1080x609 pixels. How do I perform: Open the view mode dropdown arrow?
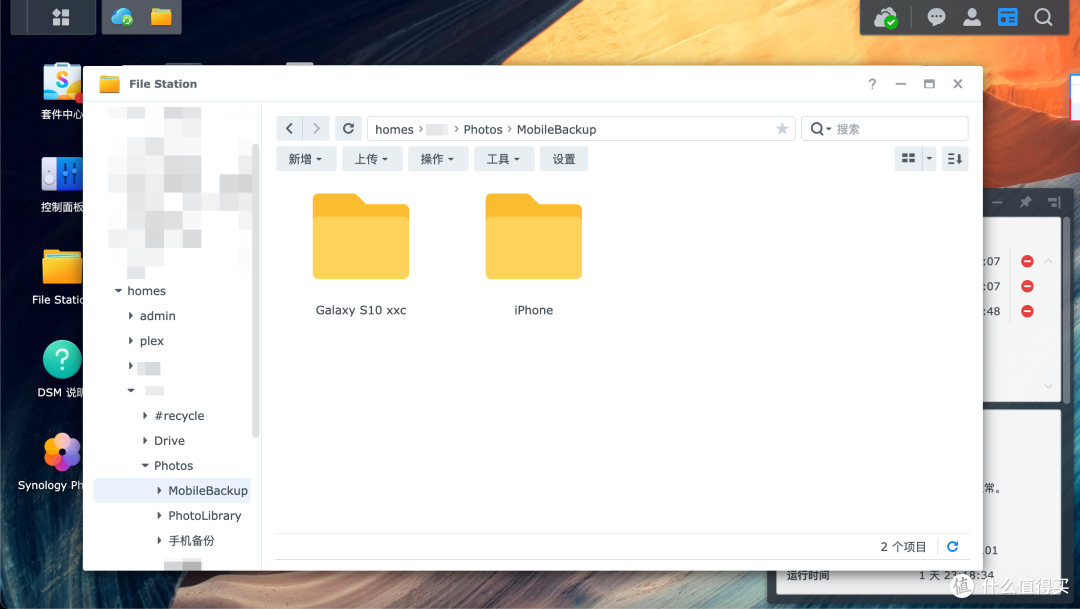click(929, 158)
